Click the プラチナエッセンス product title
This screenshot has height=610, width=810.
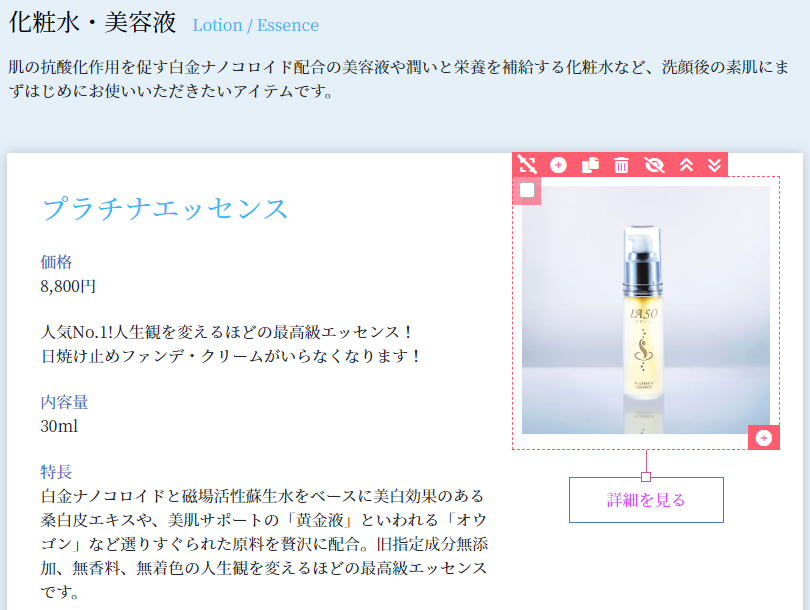tap(165, 209)
